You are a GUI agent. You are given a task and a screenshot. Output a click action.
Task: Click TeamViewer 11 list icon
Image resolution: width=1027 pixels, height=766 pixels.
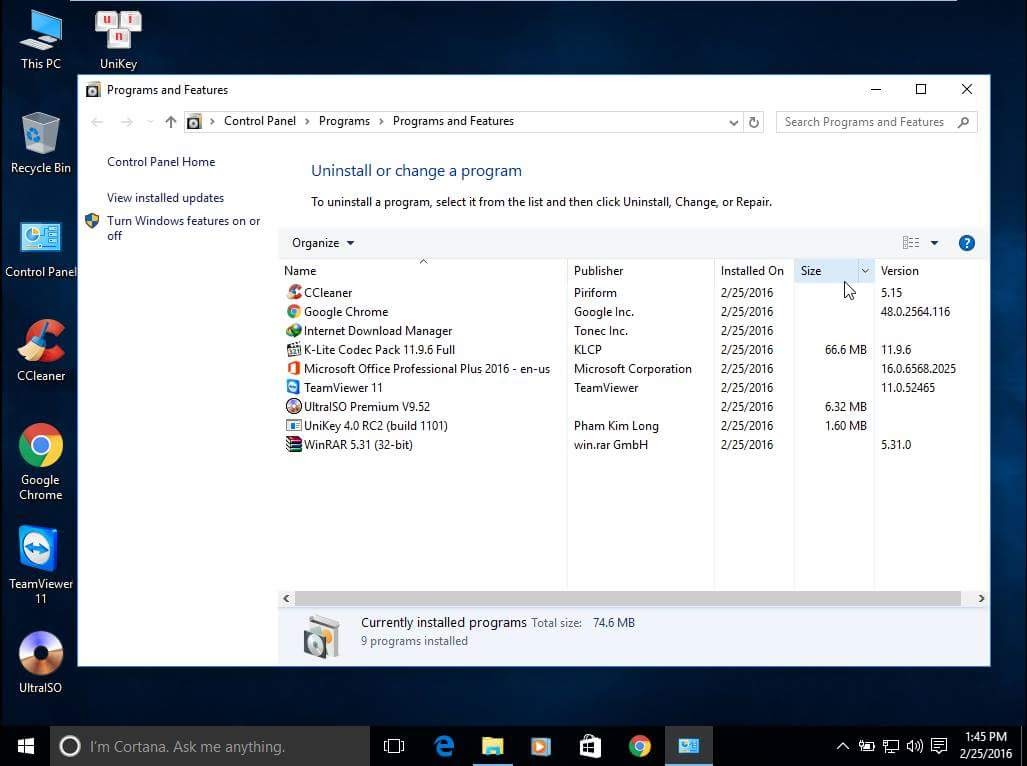pos(294,387)
